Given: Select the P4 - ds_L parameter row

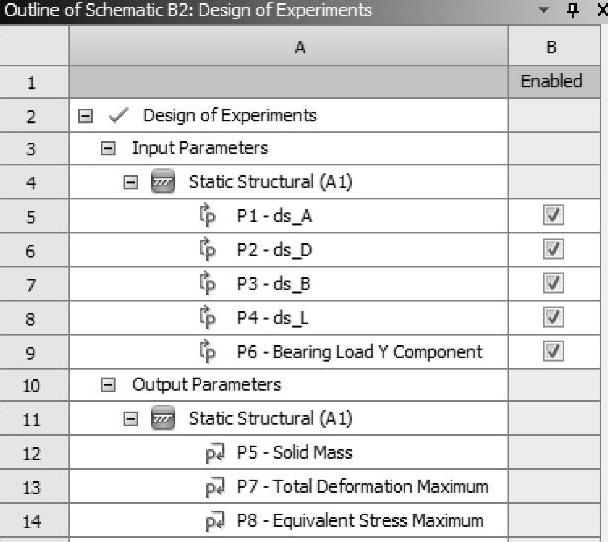Looking at the screenshot, I should pyautogui.click(x=274, y=318).
